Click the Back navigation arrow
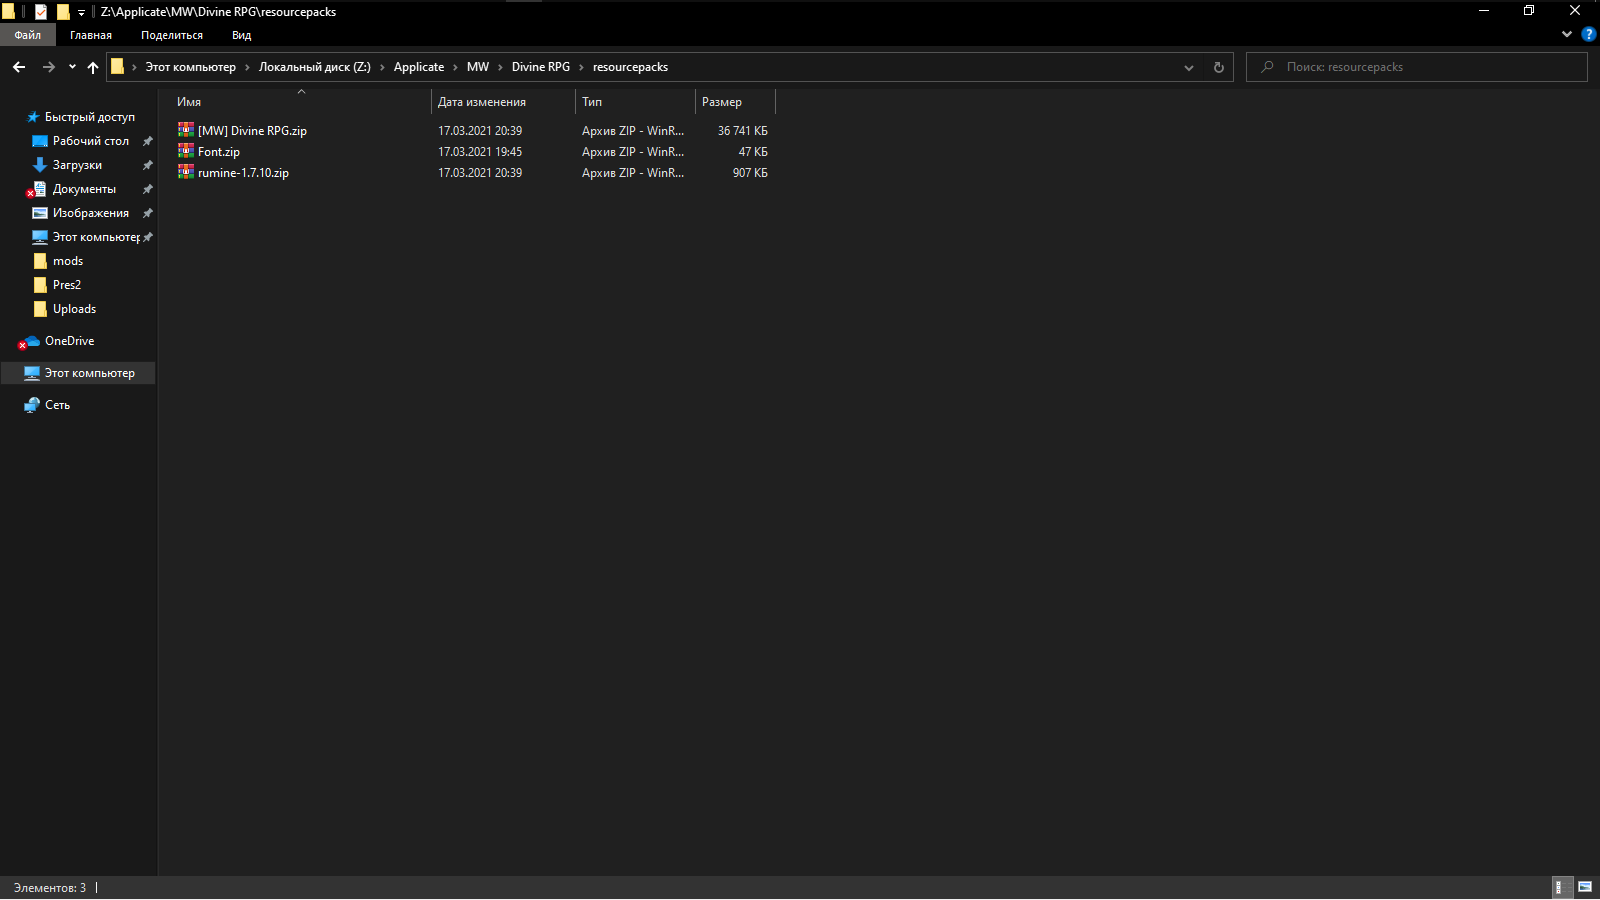 click(x=19, y=67)
